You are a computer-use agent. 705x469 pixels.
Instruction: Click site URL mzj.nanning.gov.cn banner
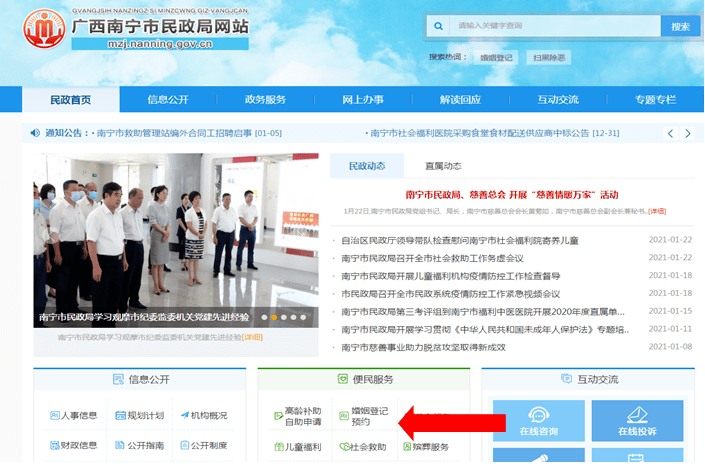[160, 44]
